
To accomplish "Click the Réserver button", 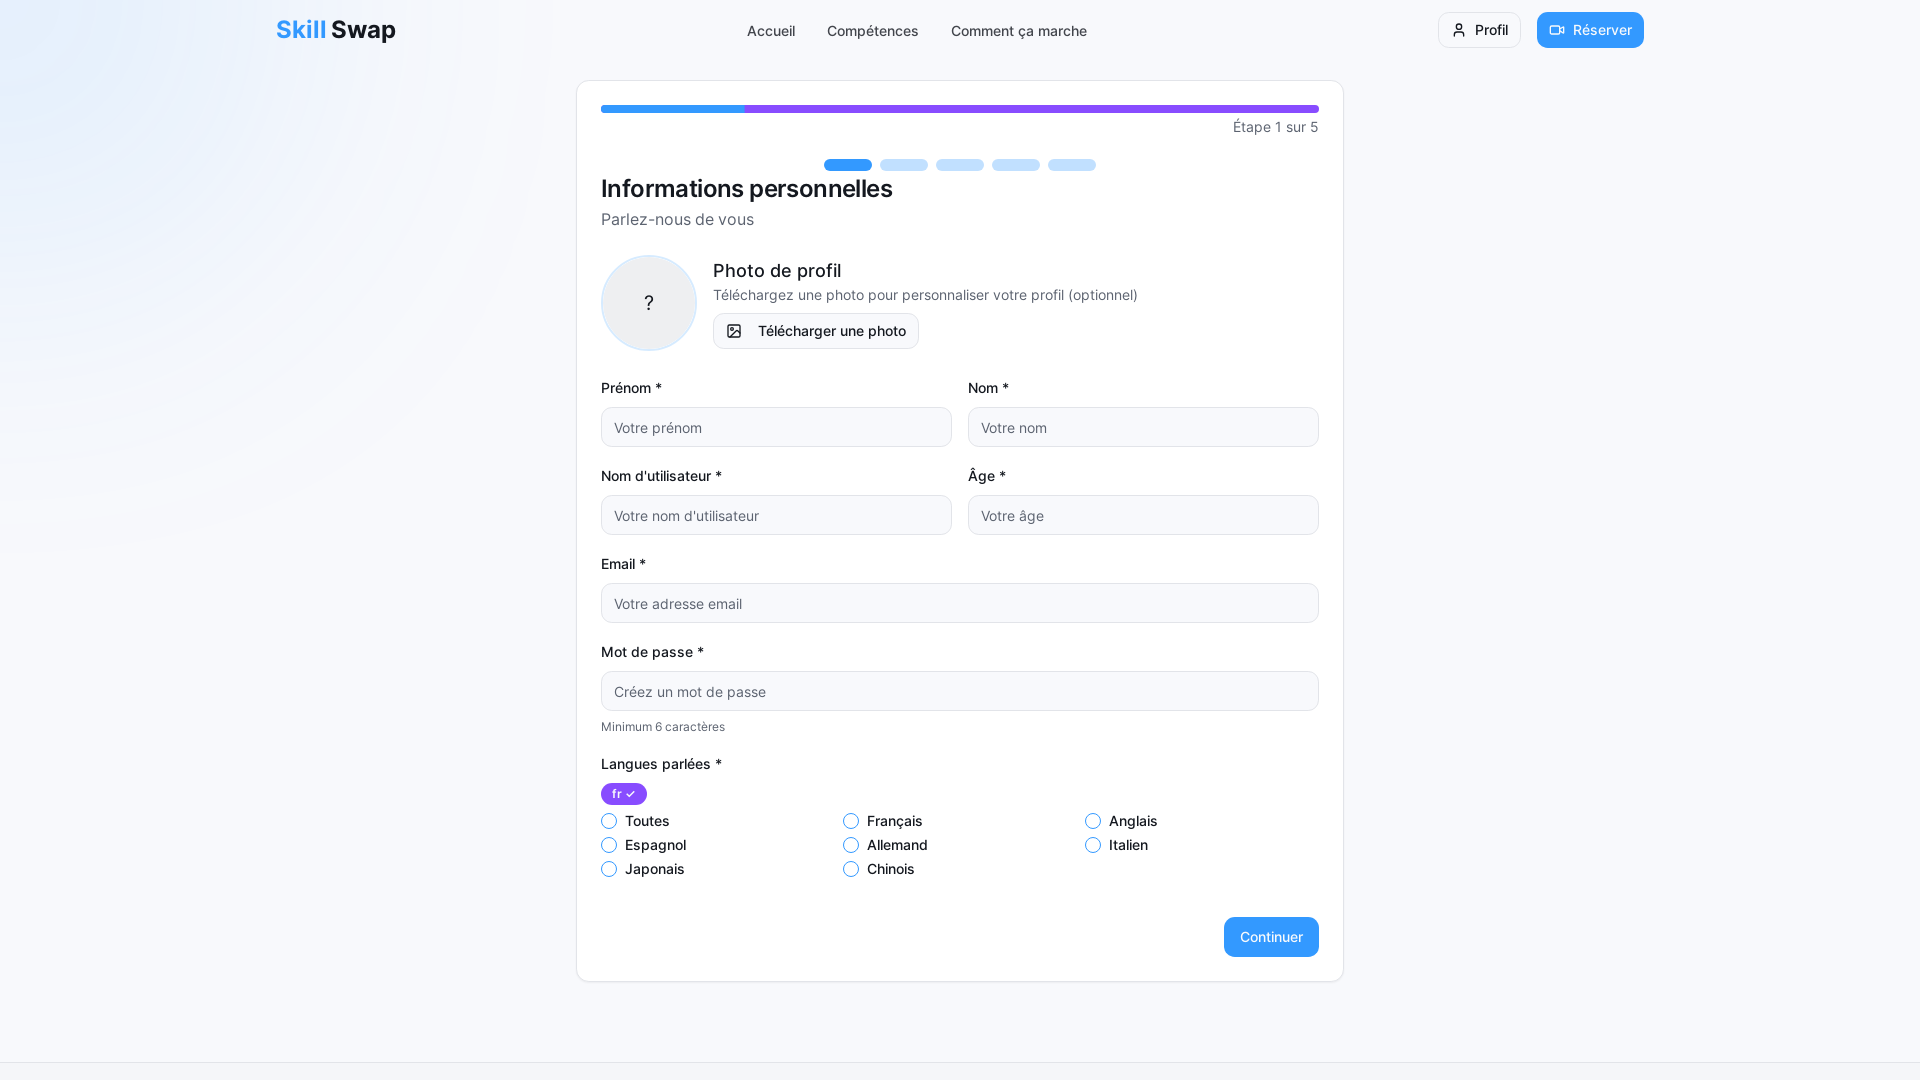I will (1590, 30).
